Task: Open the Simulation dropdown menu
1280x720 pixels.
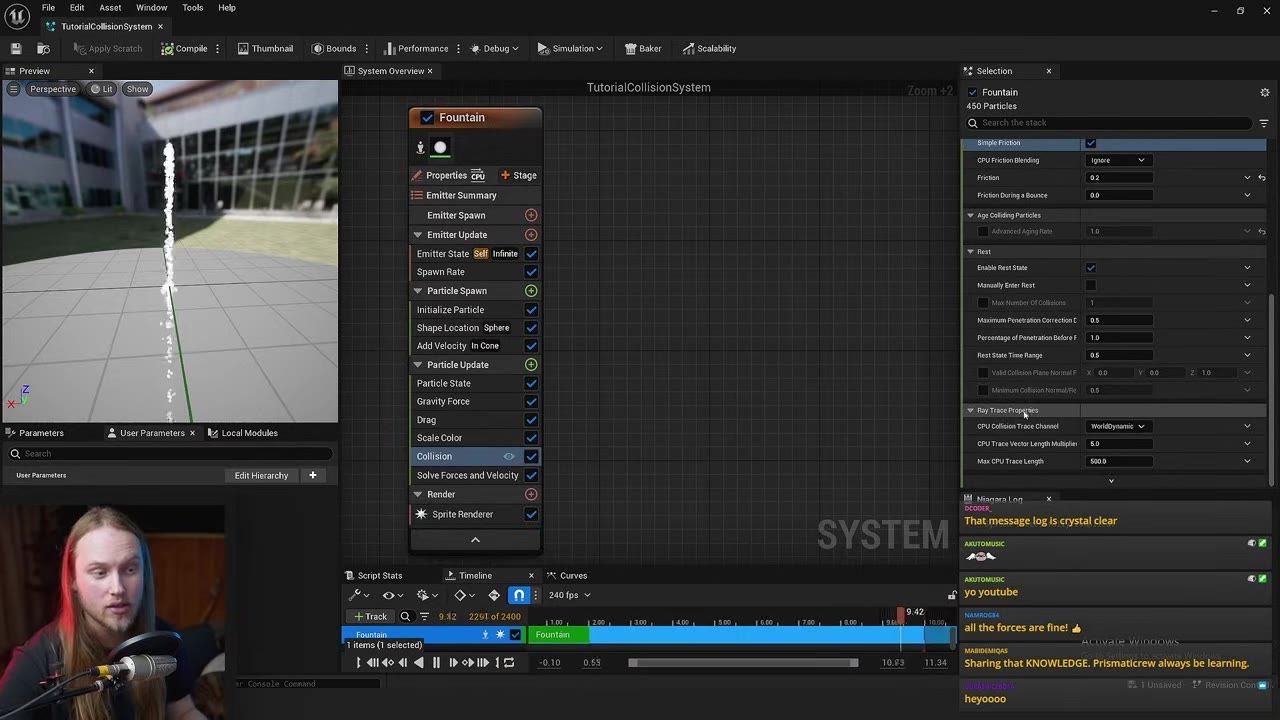Action: [x=569, y=48]
